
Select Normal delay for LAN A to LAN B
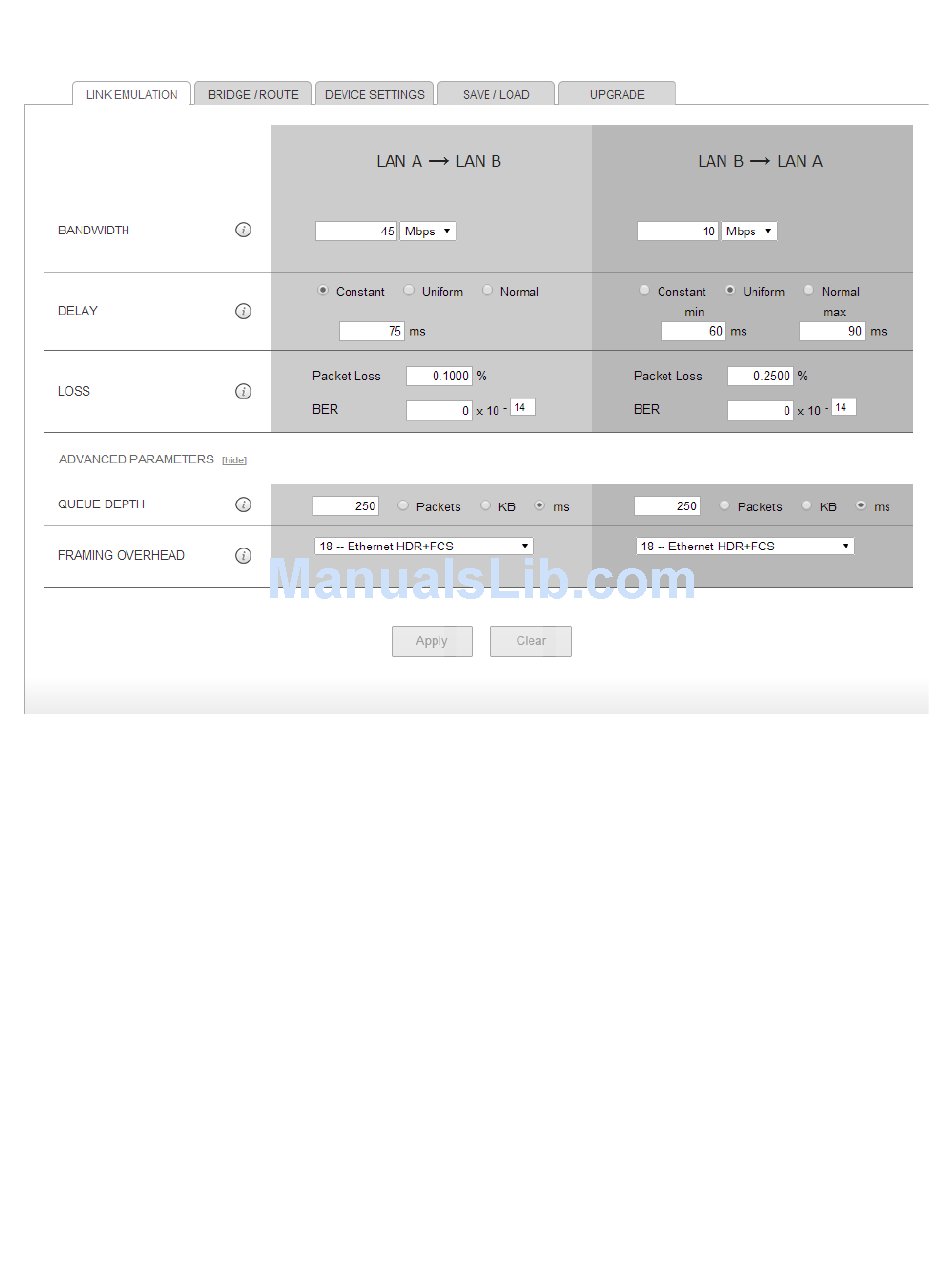tap(487, 291)
